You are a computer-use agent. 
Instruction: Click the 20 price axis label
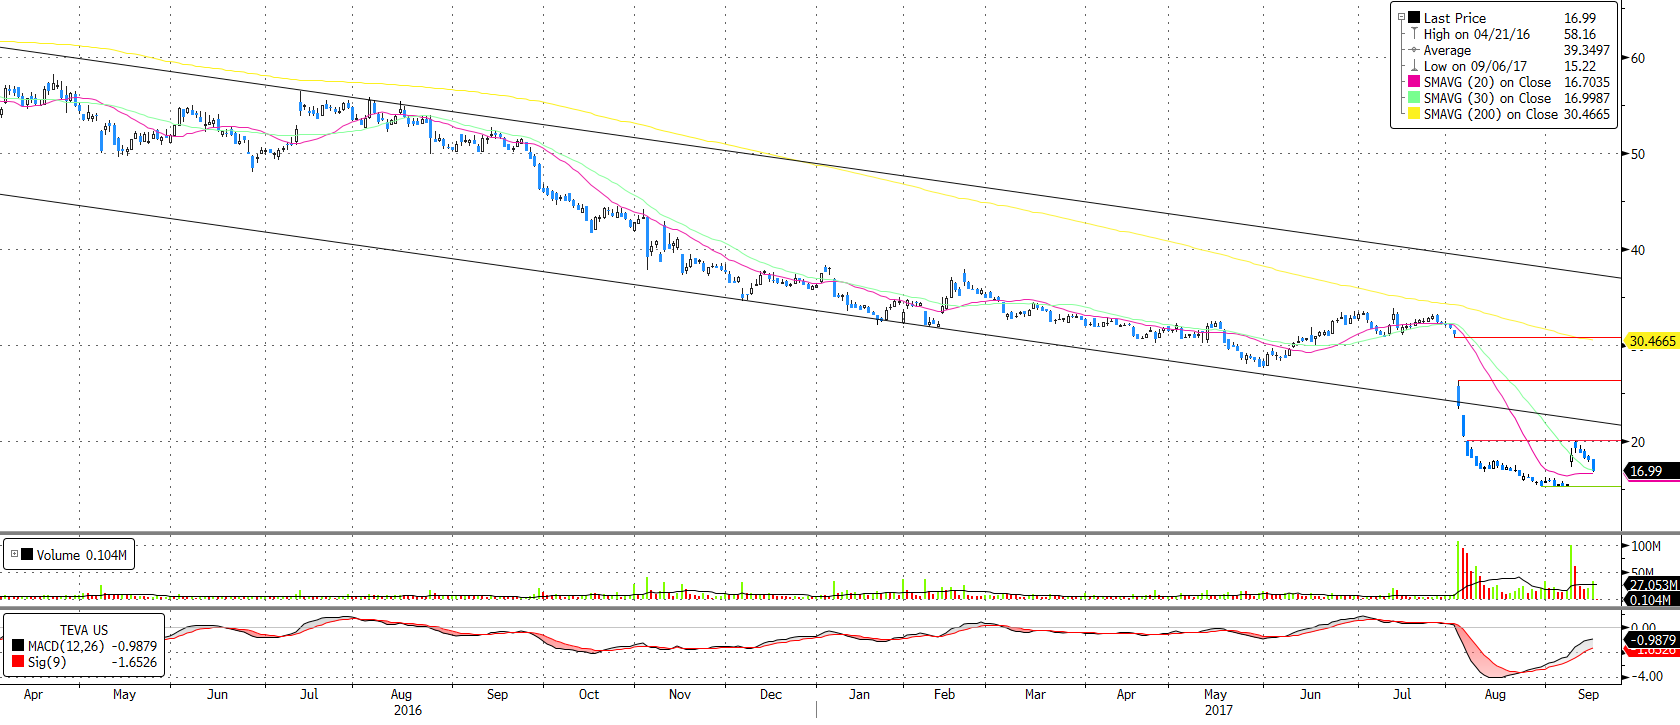pos(1637,442)
